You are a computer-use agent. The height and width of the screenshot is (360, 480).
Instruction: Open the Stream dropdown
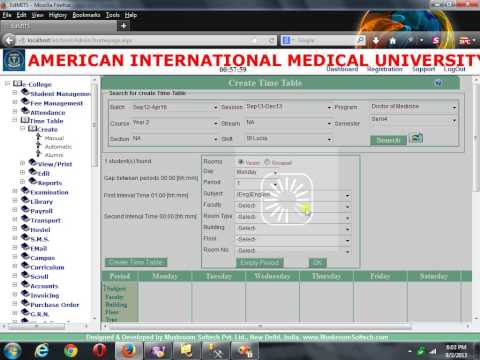(x=289, y=123)
